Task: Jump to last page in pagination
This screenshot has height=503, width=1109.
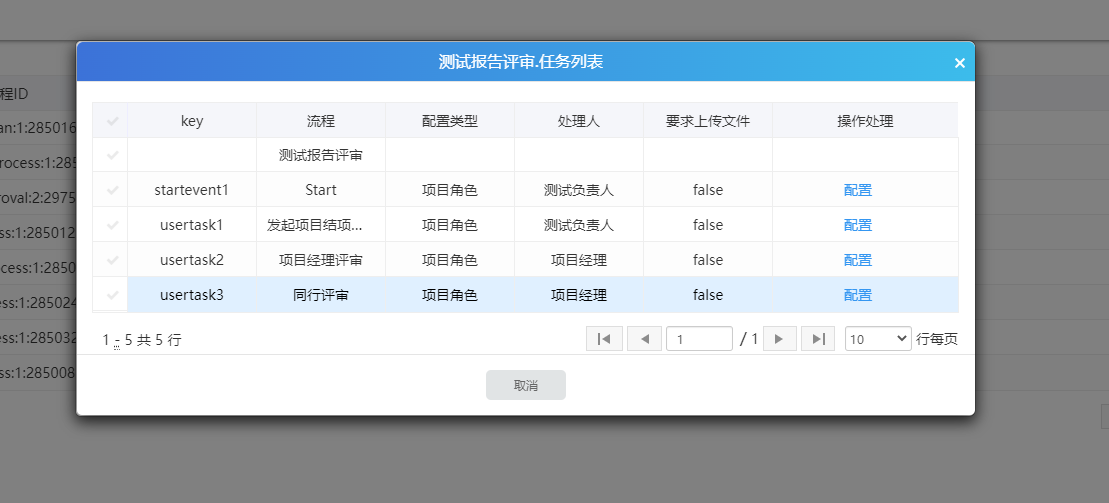Action: (818, 339)
